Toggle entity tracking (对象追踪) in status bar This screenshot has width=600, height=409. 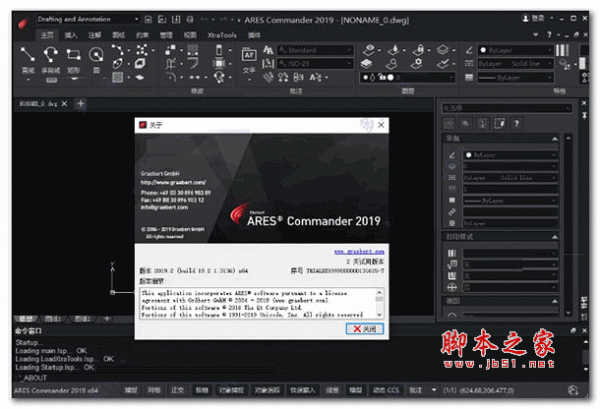click(267, 390)
